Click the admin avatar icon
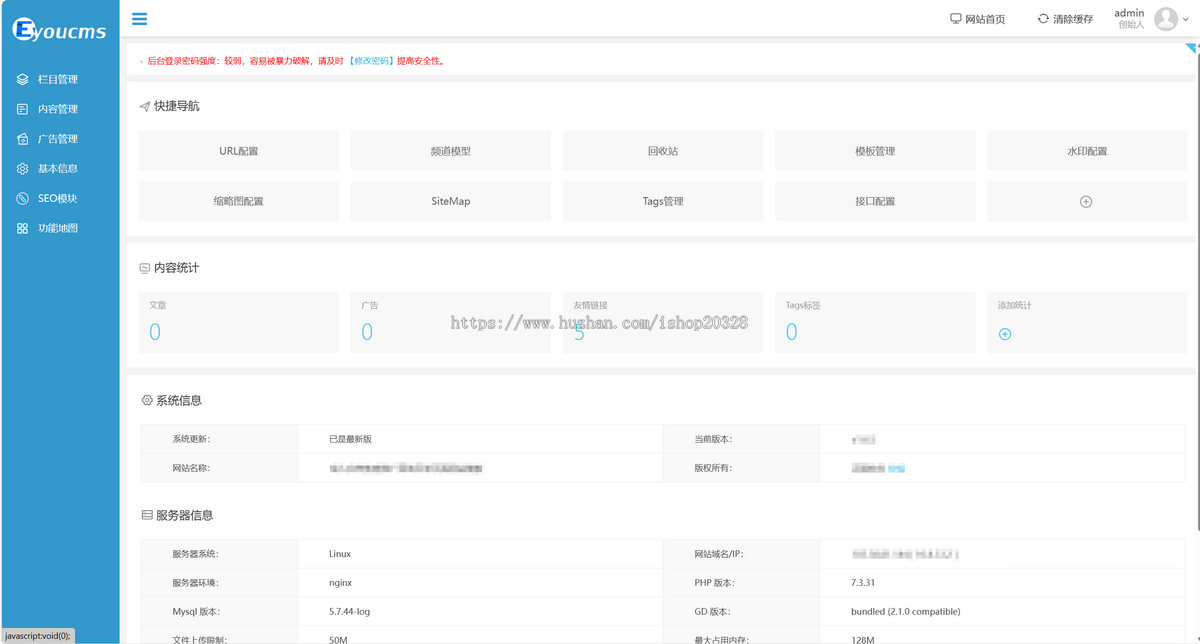Screen dimensions: 1200x644 tap(1166, 19)
